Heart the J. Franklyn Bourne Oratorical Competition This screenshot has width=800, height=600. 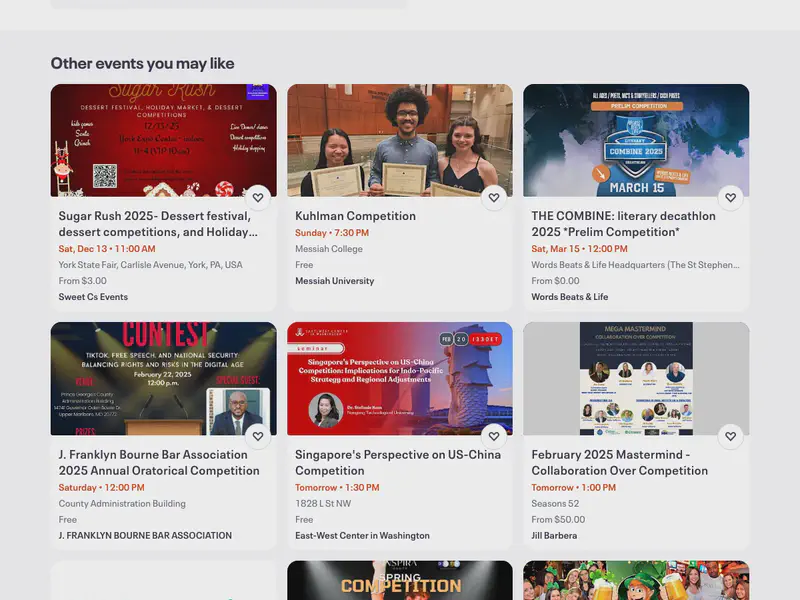tap(258, 436)
